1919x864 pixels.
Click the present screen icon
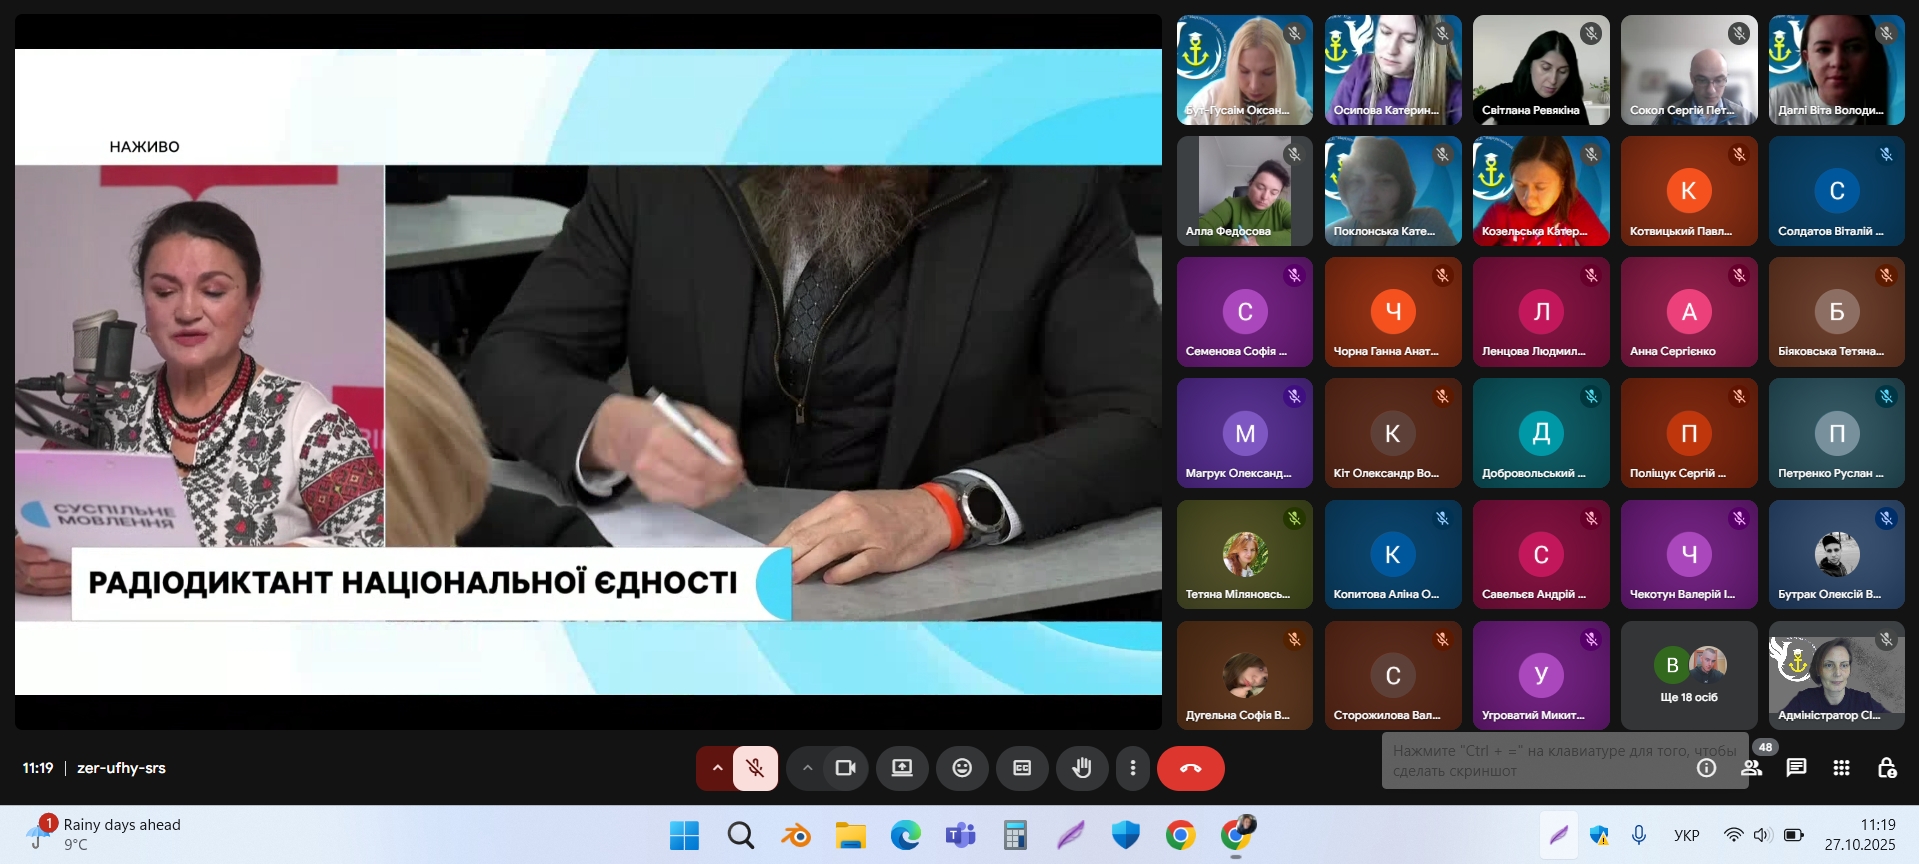(902, 768)
